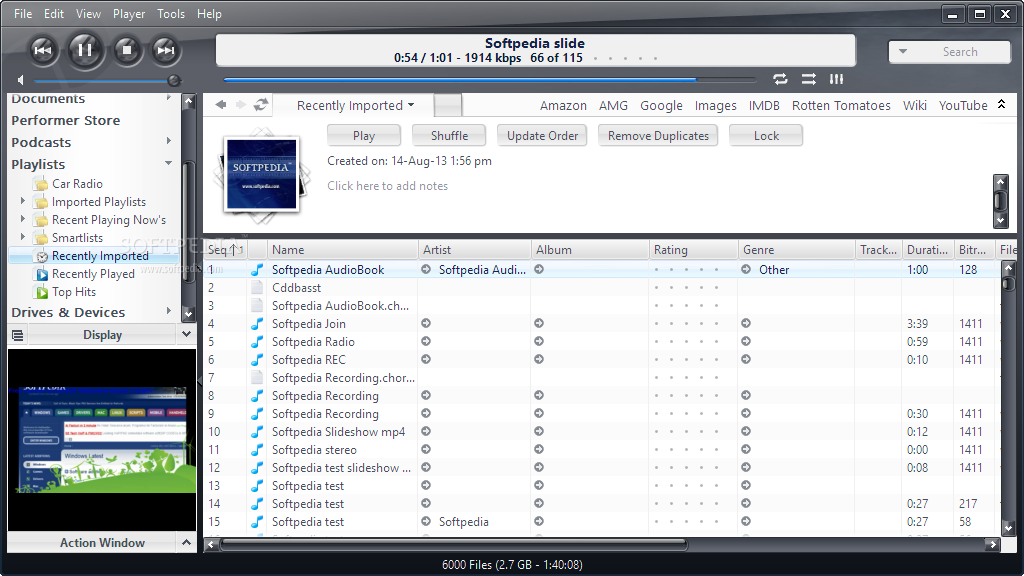Screen dimensions: 1024x576
Task: Open the Performer Store section
Action: coord(65,121)
